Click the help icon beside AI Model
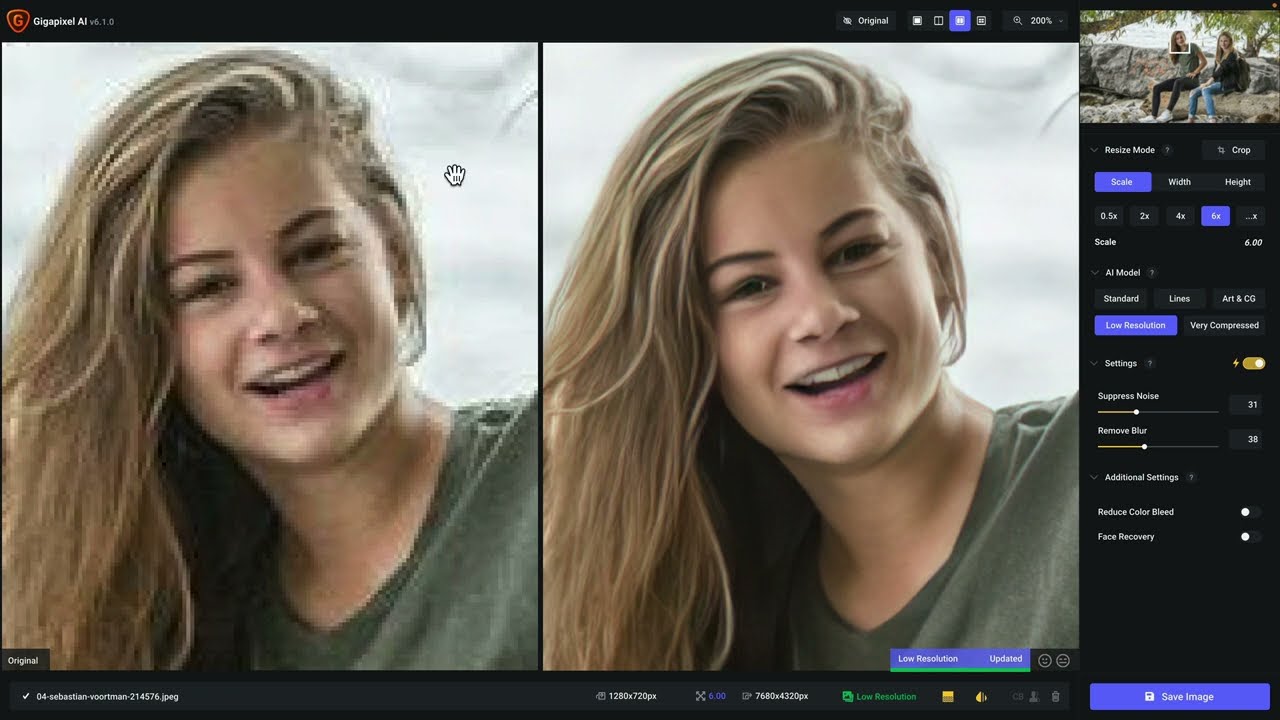This screenshot has height=720, width=1280. point(1151,273)
